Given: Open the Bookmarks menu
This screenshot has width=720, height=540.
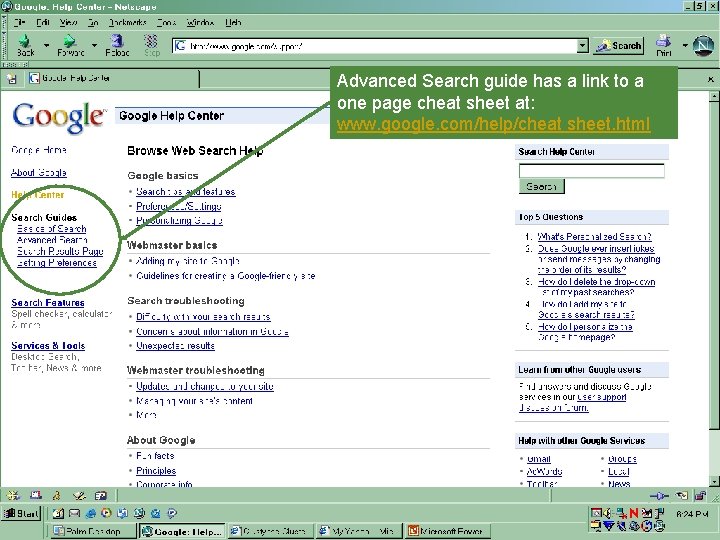Looking at the screenshot, I should pos(127,22).
